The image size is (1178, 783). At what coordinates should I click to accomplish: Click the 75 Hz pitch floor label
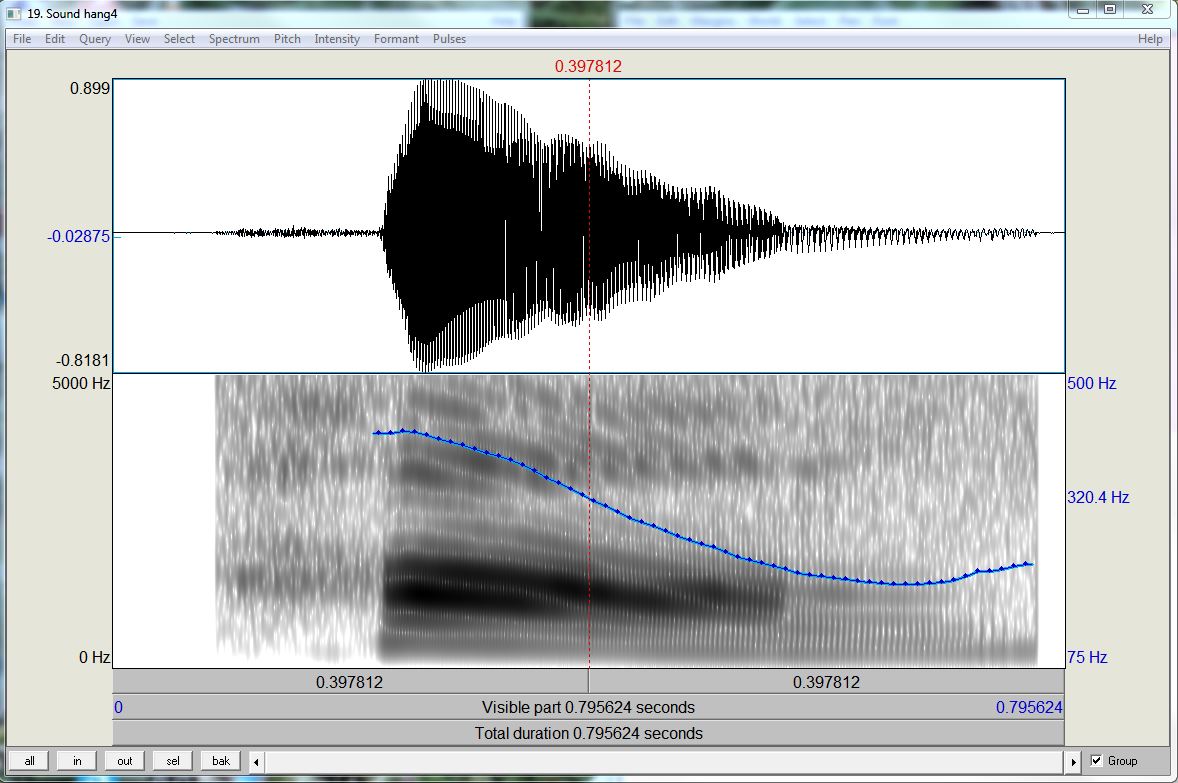pyautogui.click(x=1087, y=658)
